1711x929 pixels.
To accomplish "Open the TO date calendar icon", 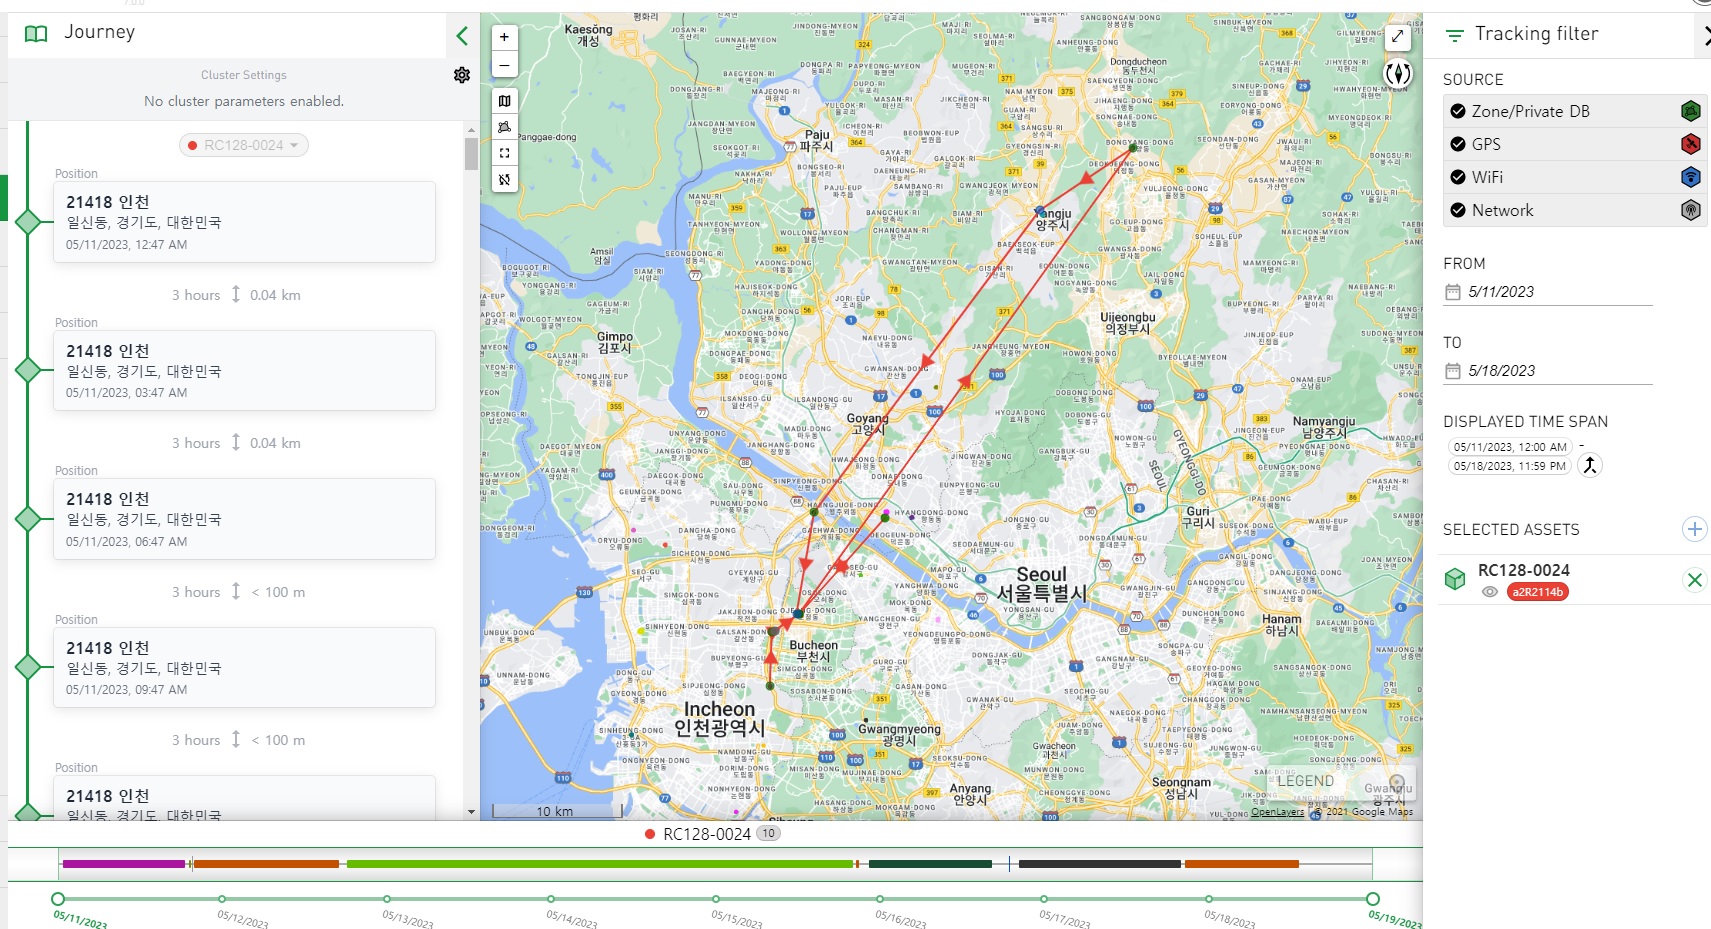I will [1453, 371].
